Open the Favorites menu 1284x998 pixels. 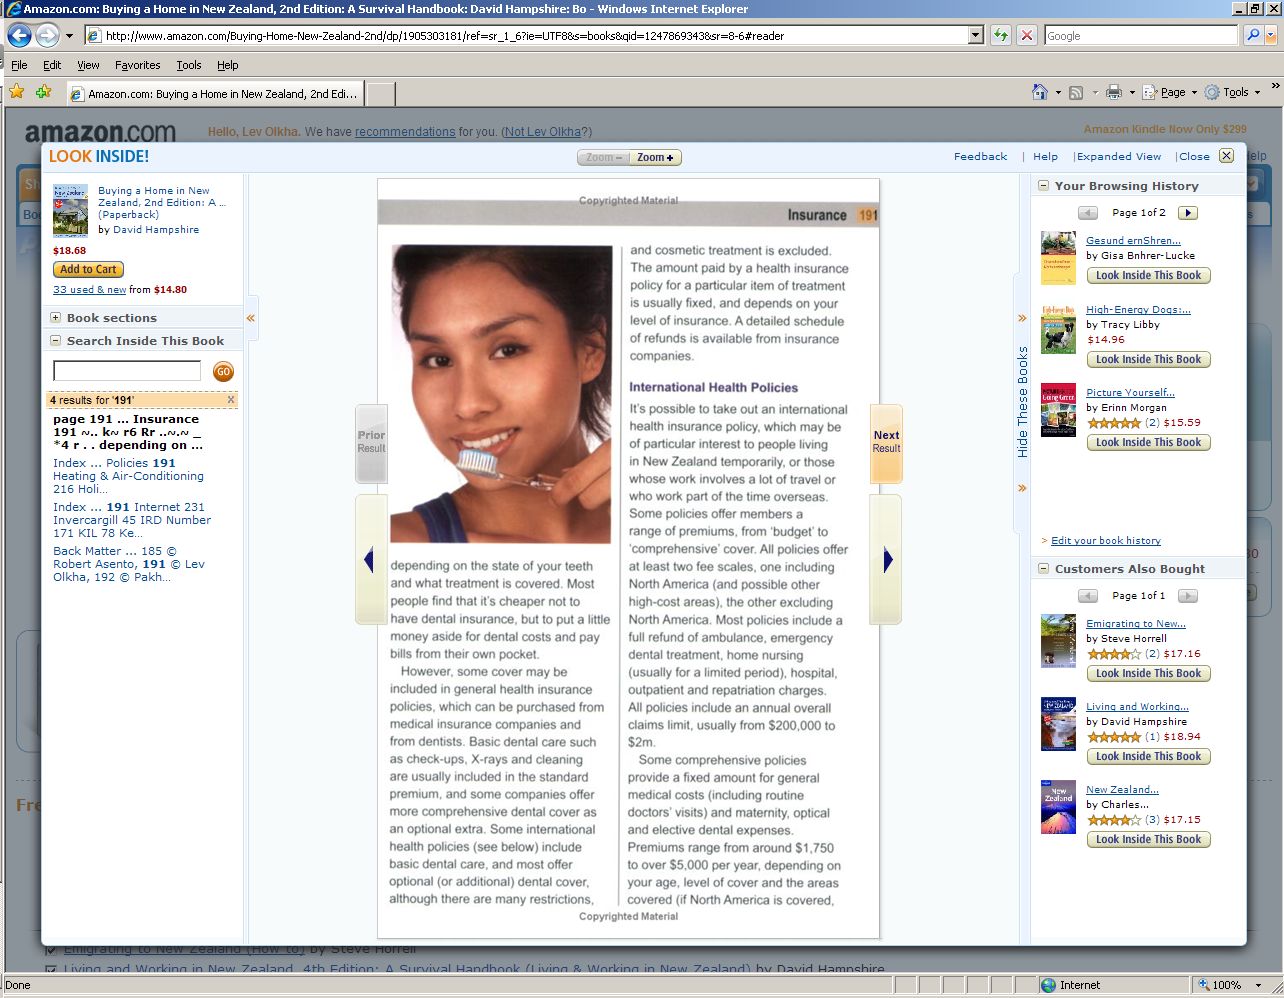138,65
